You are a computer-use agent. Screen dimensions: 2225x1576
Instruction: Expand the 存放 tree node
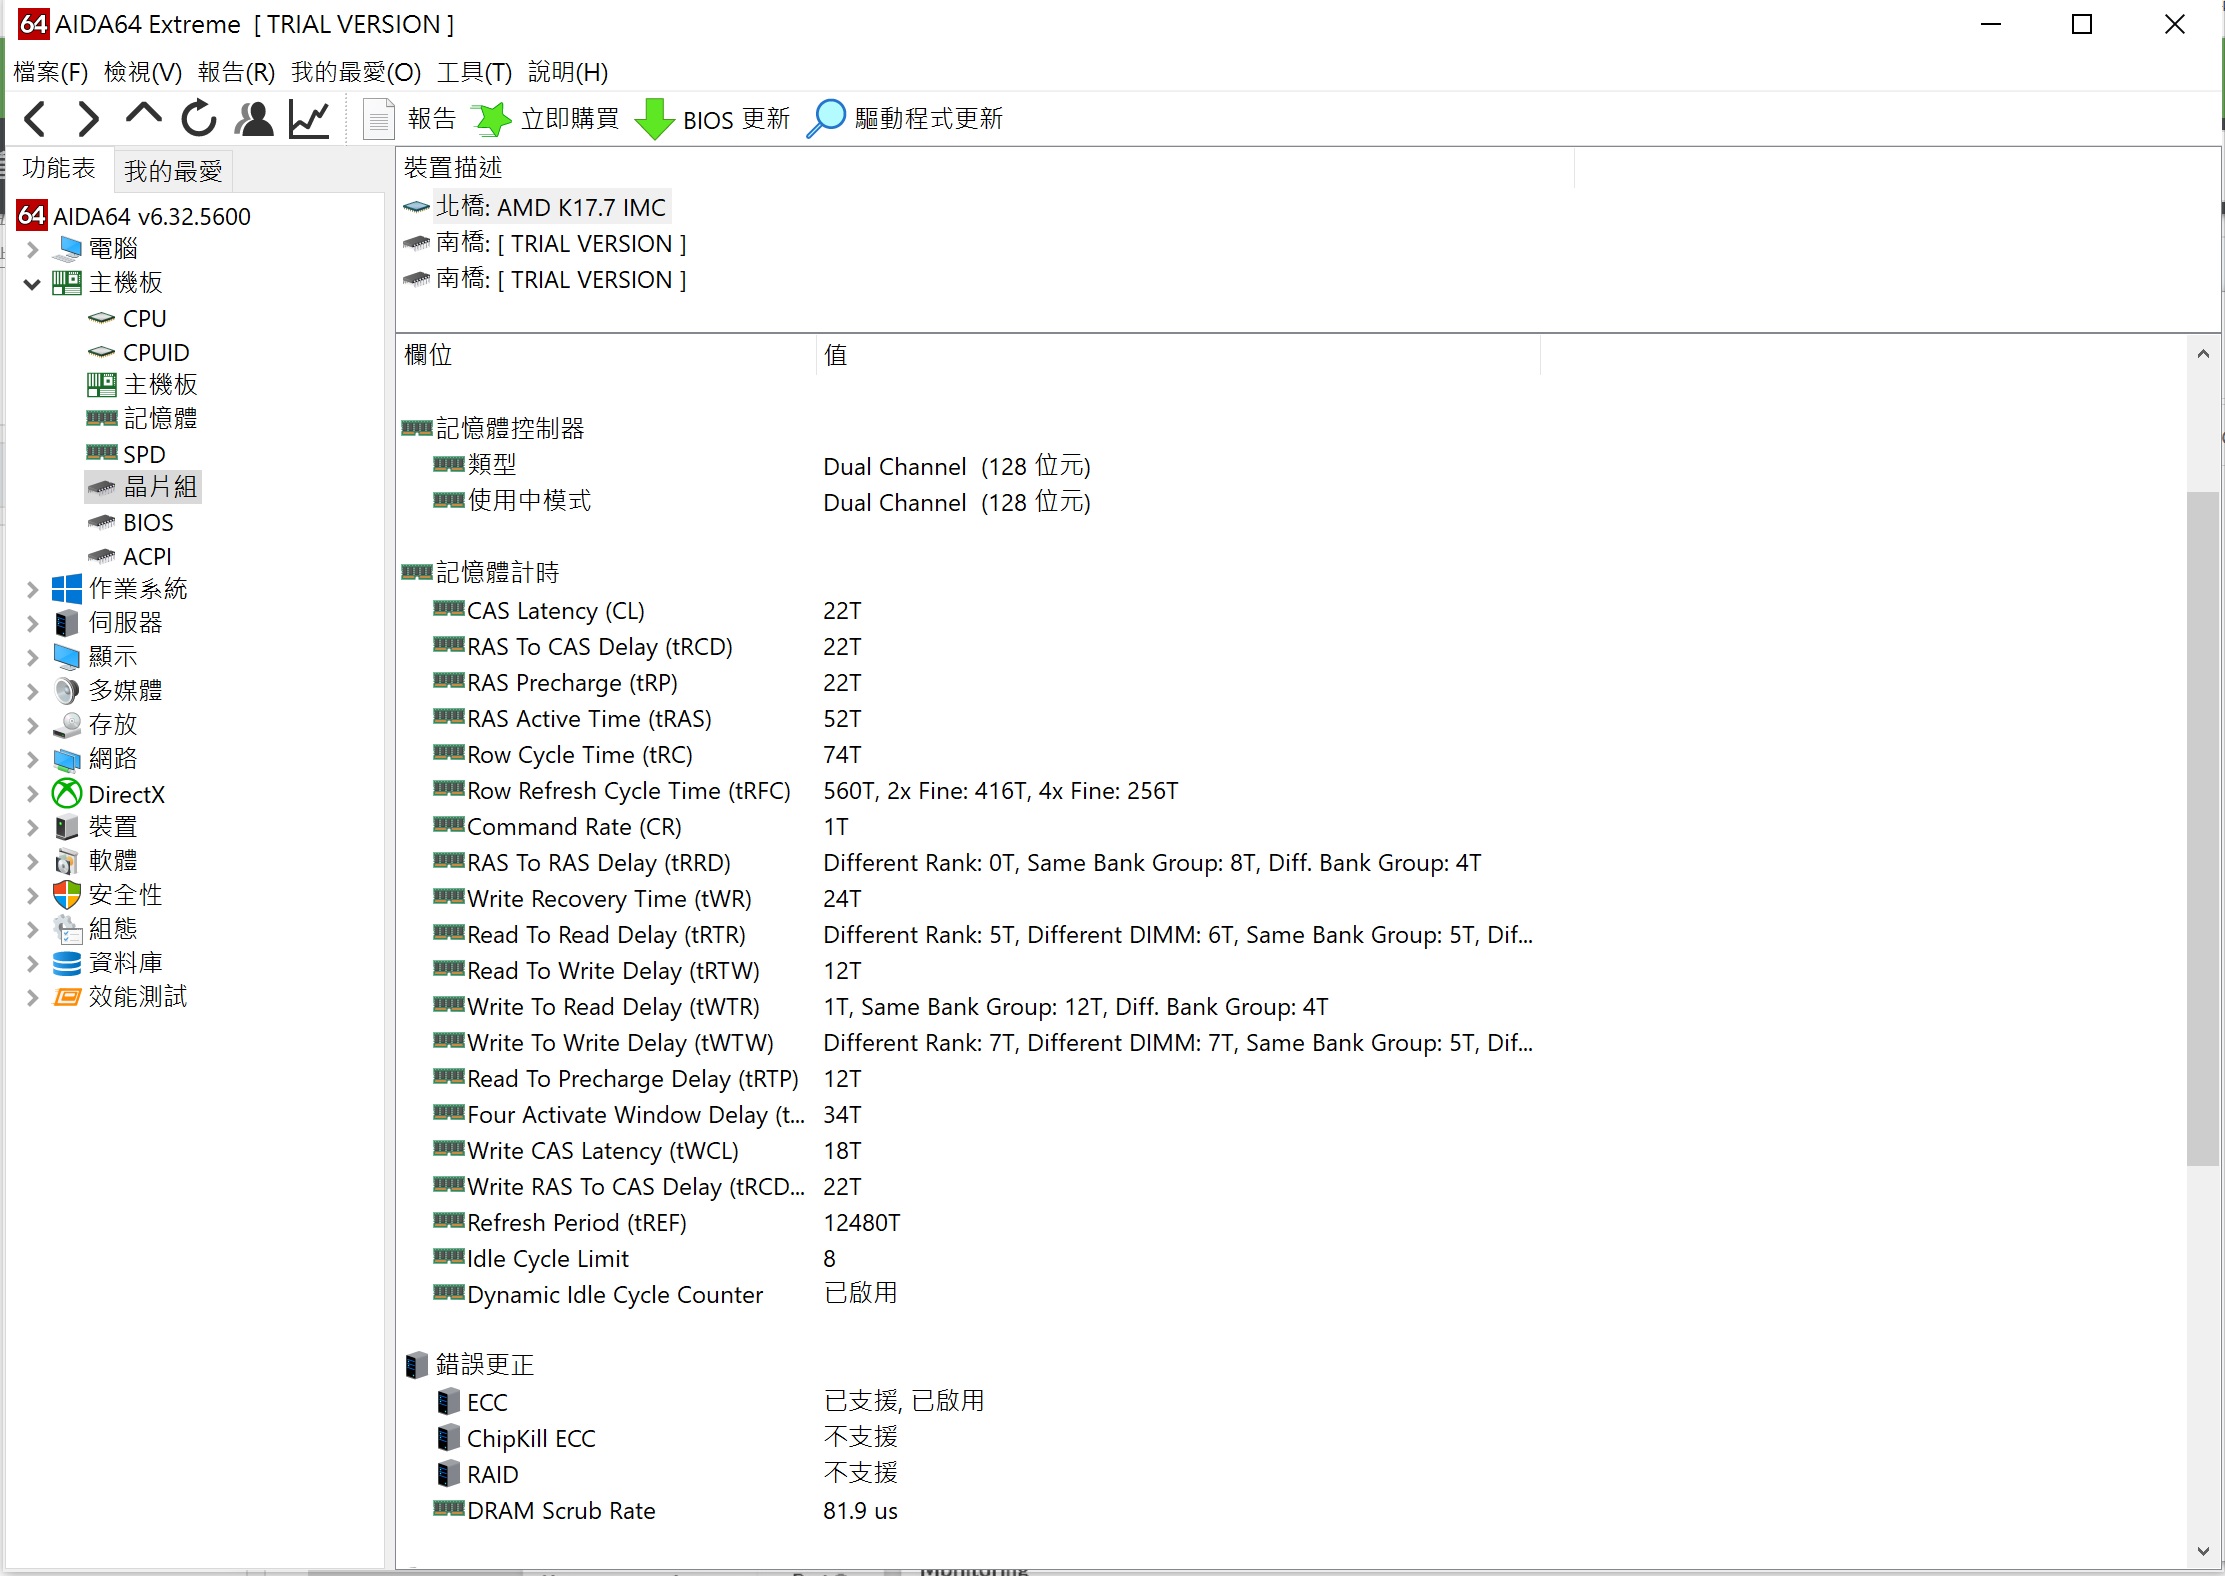32,726
